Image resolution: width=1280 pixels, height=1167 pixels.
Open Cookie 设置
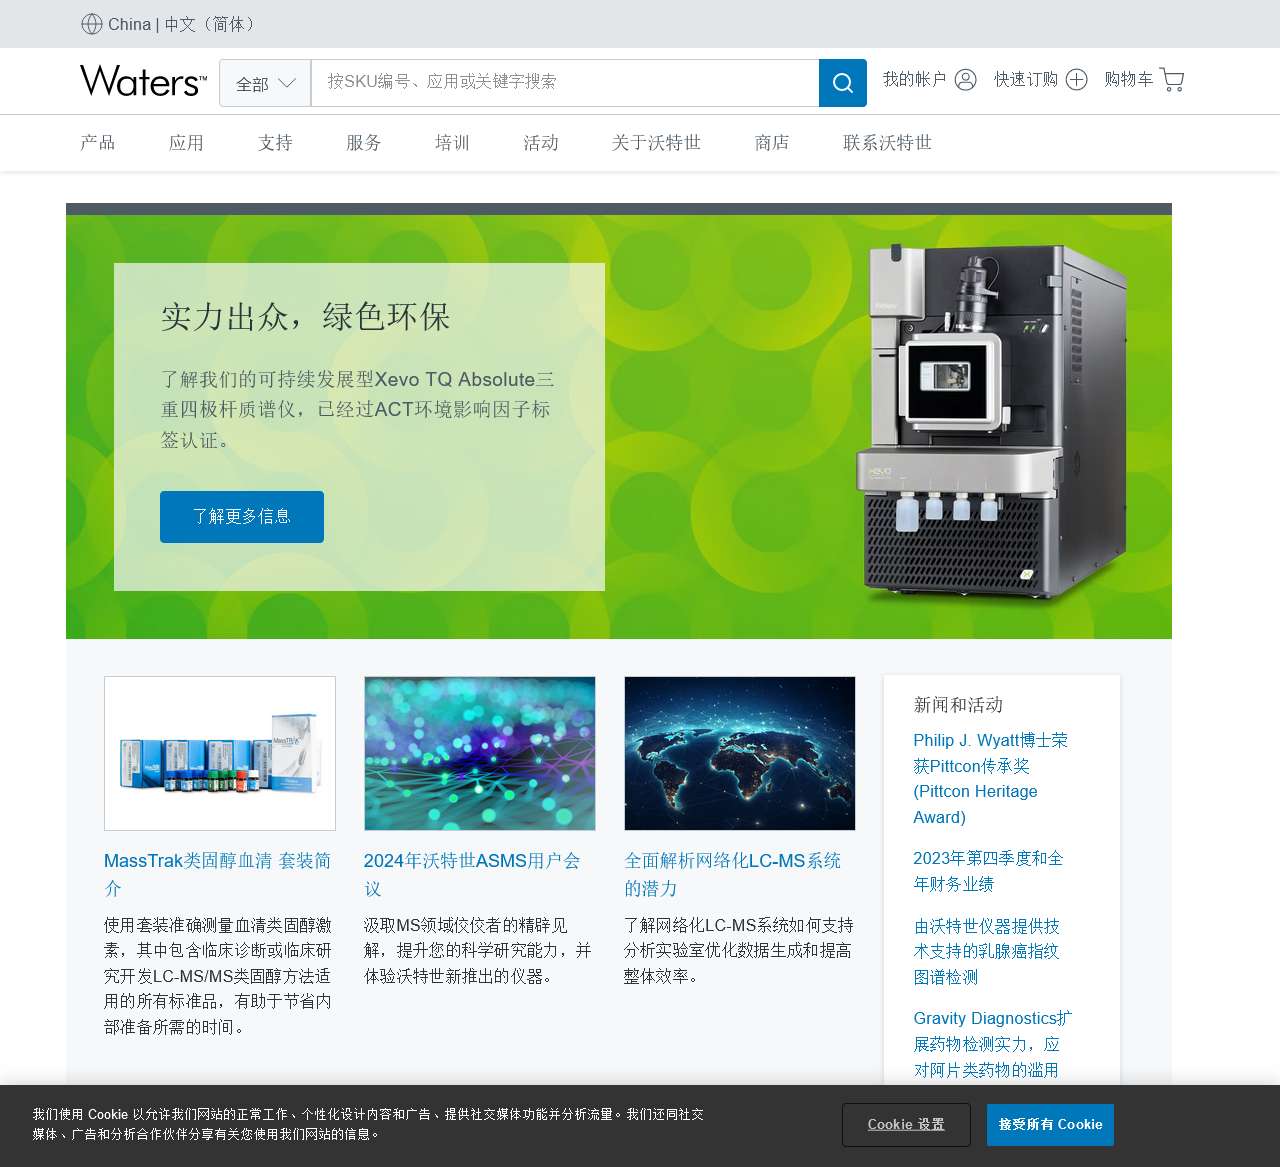(x=905, y=1124)
